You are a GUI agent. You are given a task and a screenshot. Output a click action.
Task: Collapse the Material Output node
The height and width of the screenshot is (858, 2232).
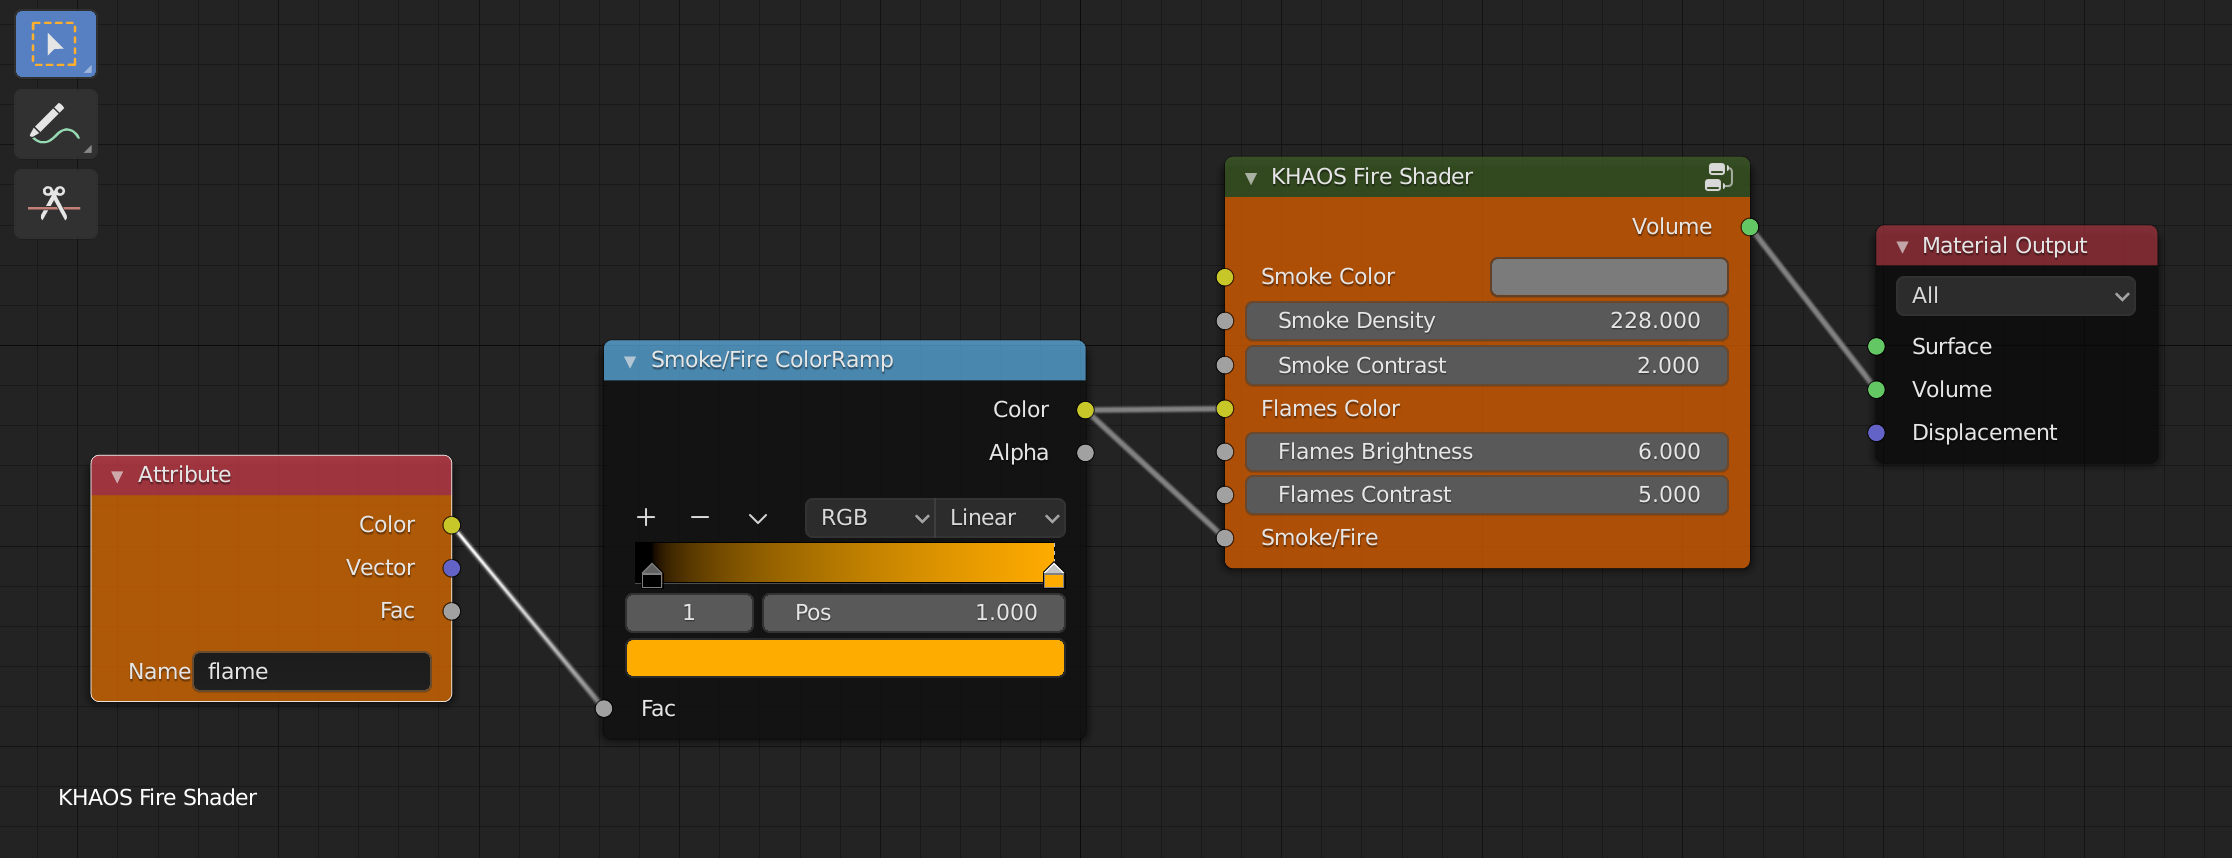1902,247
